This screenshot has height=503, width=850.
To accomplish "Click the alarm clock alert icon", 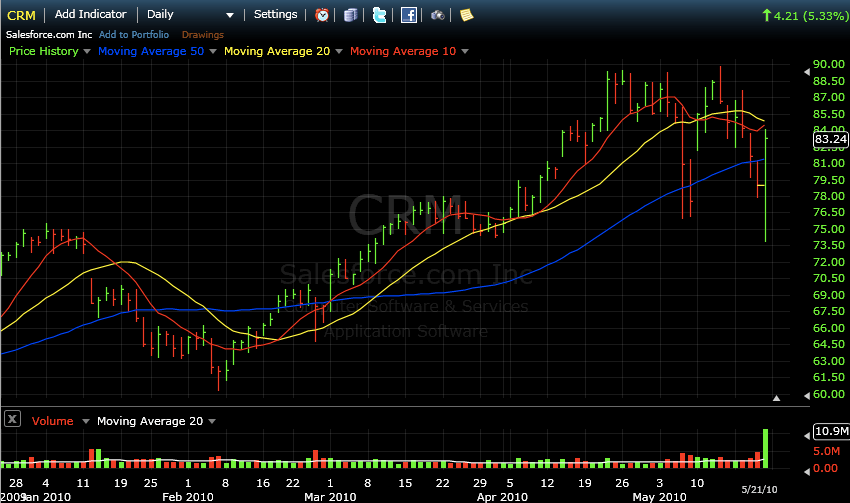I will click(322, 15).
